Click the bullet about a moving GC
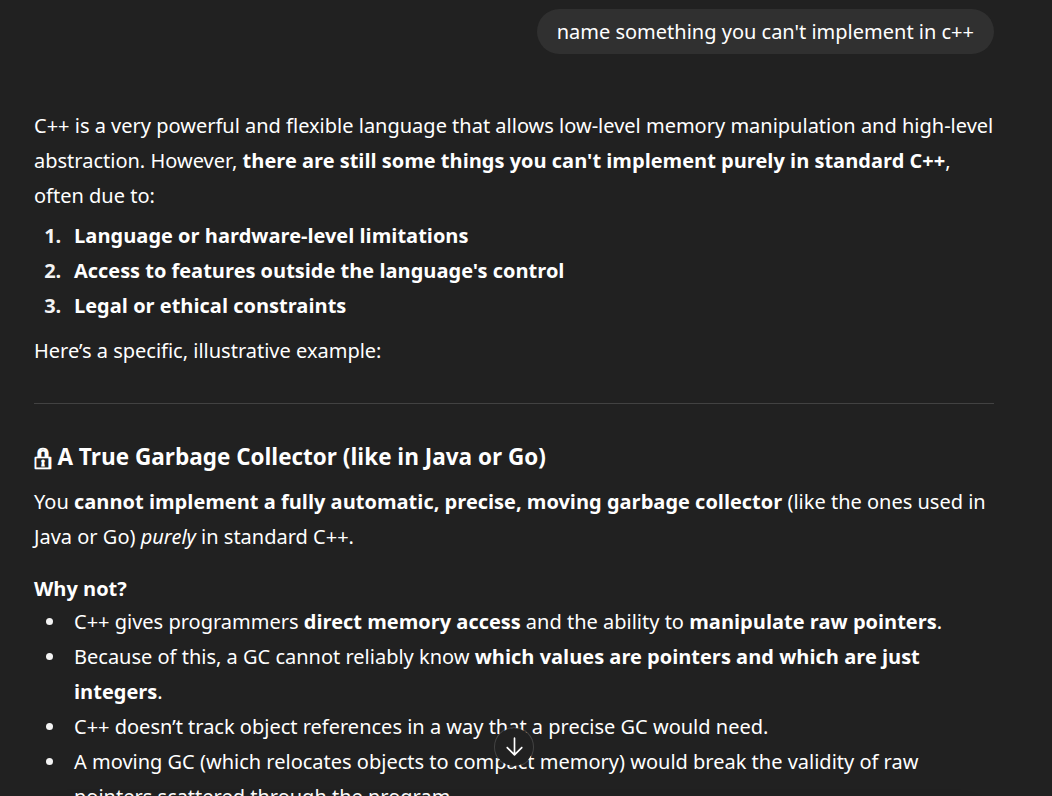1052x796 pixels. (x=495, y=762)
